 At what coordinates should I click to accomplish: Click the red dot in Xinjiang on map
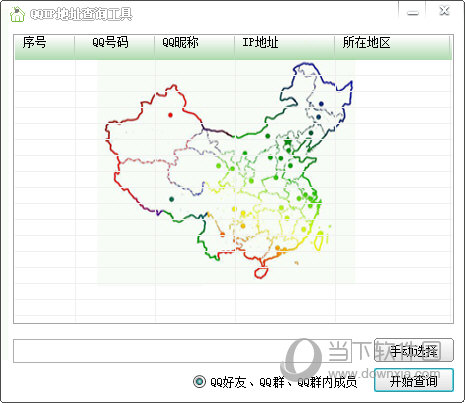tap(170, 115)
